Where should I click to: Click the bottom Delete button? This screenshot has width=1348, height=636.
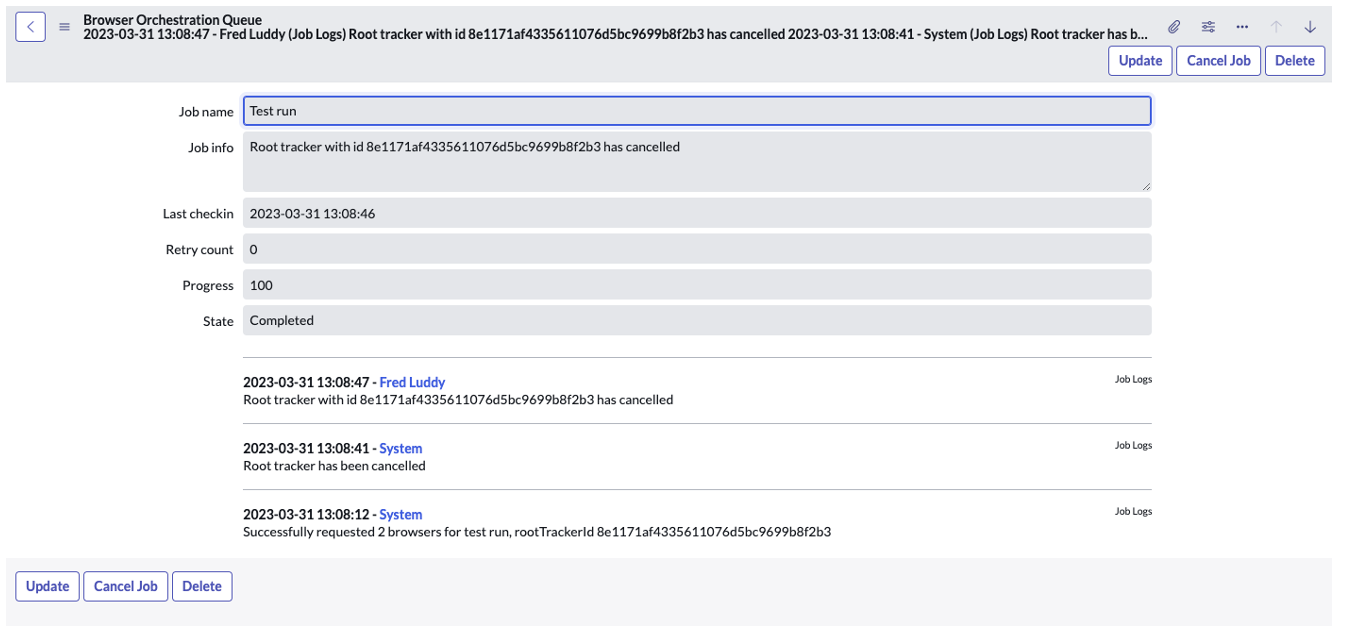point(202,586)
